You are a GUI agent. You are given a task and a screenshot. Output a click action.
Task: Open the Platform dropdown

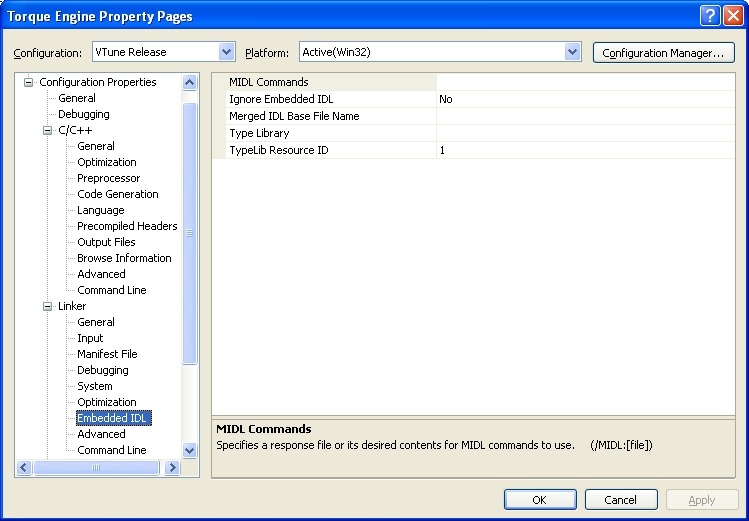coord(572,52)
